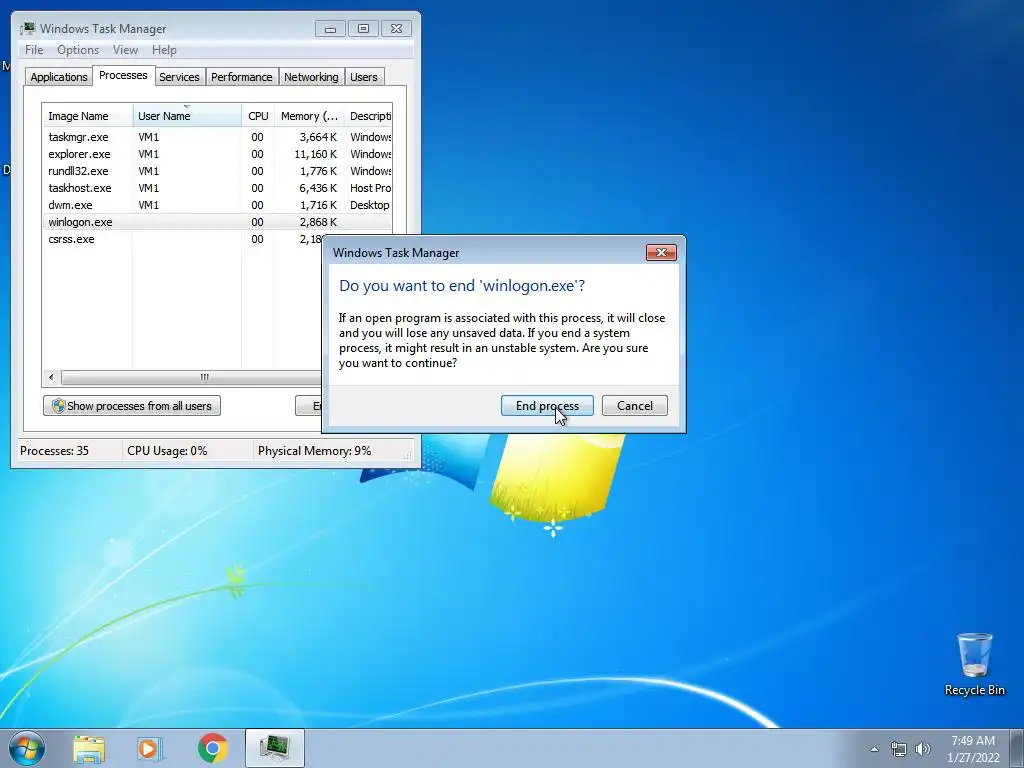Click the 11,160 K memory value

(315, 154)
